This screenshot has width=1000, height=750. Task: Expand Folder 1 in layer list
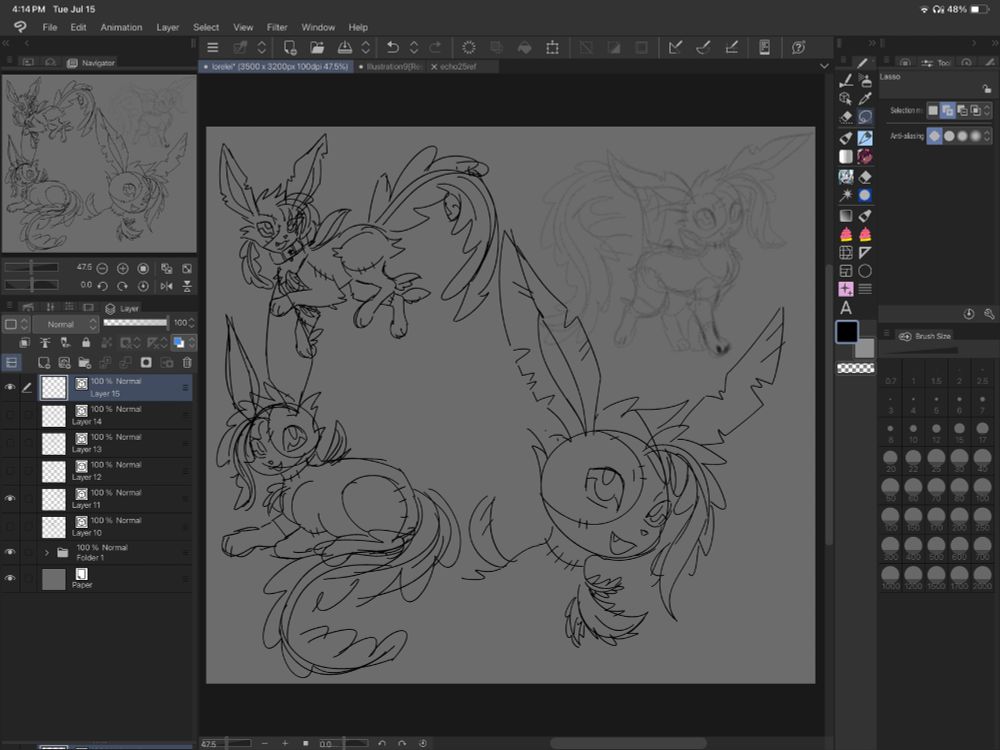coord(46,552)
